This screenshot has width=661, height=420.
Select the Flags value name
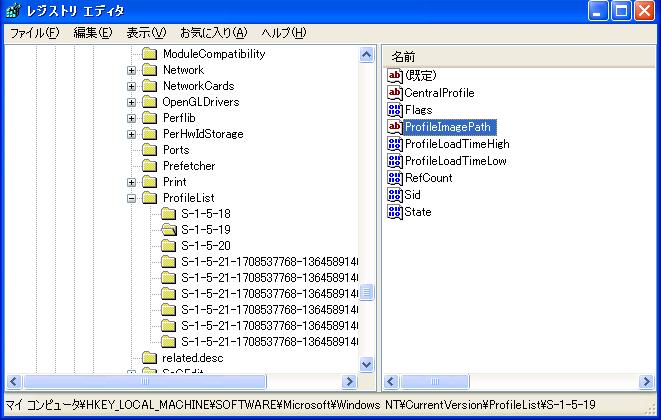tap(419, 110)
